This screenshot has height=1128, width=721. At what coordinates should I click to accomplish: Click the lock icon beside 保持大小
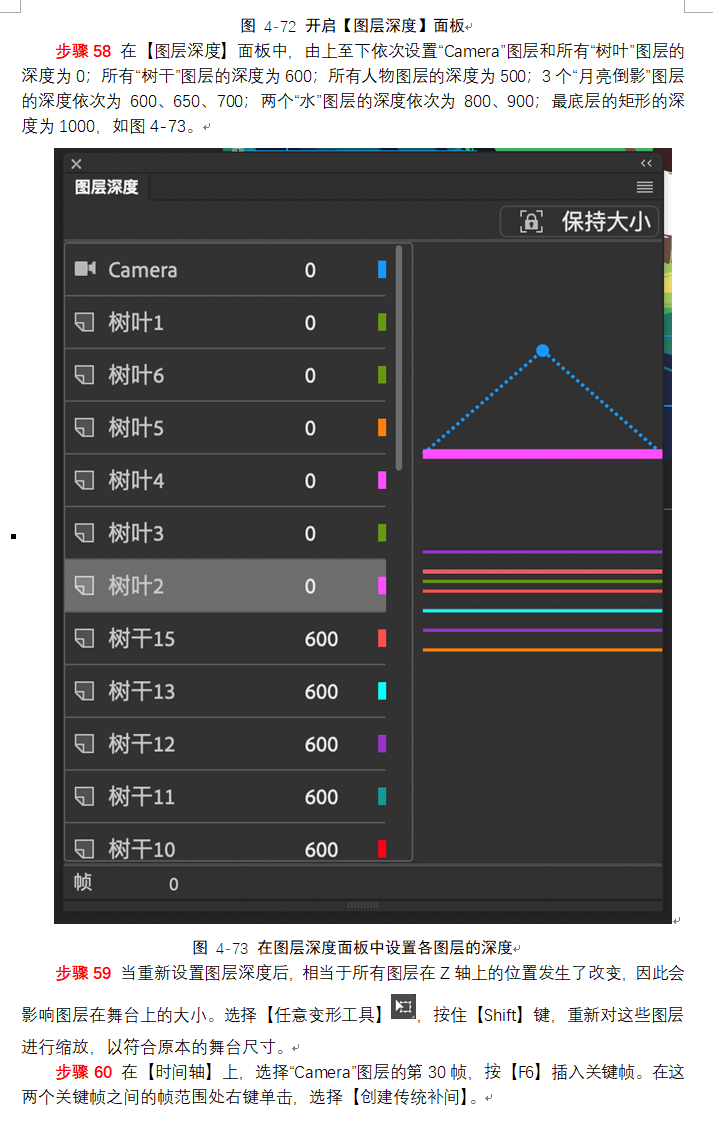coord(531,222)
